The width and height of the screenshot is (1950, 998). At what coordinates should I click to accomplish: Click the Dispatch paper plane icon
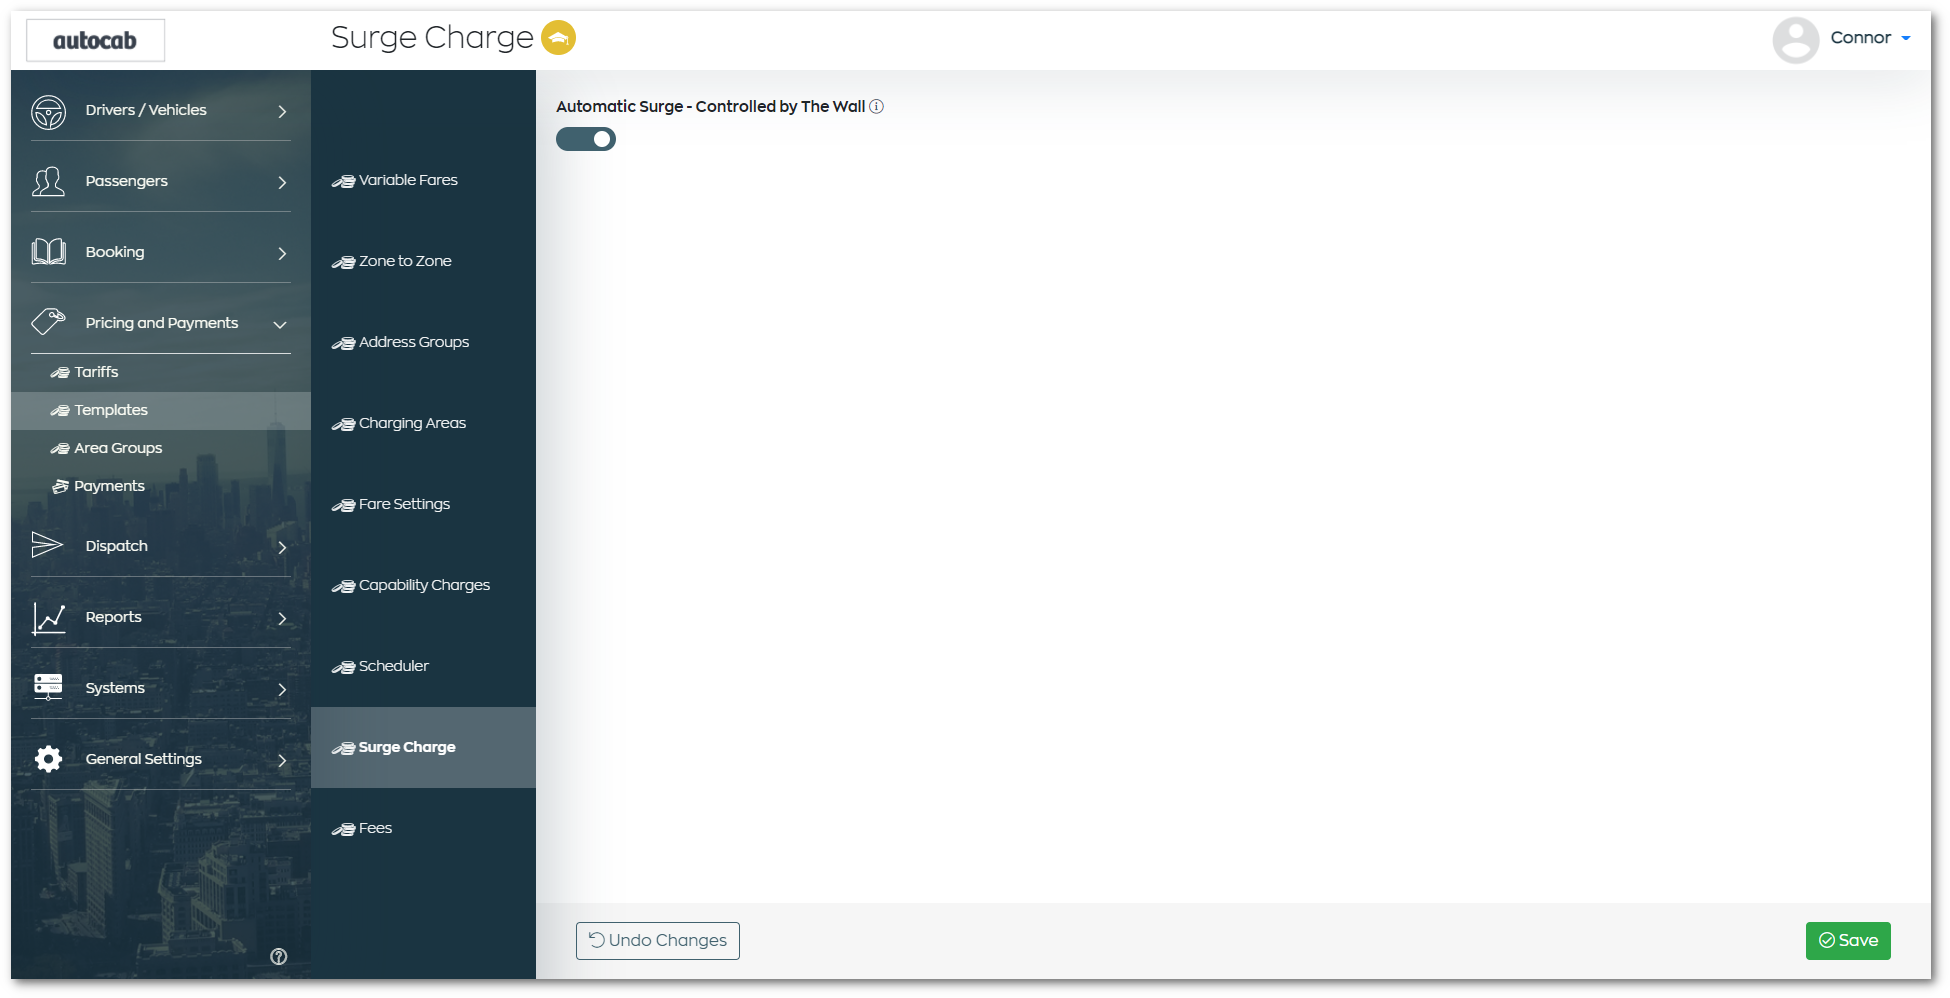(47, 545)
